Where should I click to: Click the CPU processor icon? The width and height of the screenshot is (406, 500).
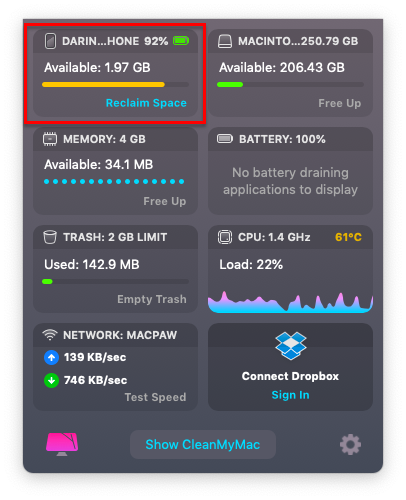click(x=225, y=237)
